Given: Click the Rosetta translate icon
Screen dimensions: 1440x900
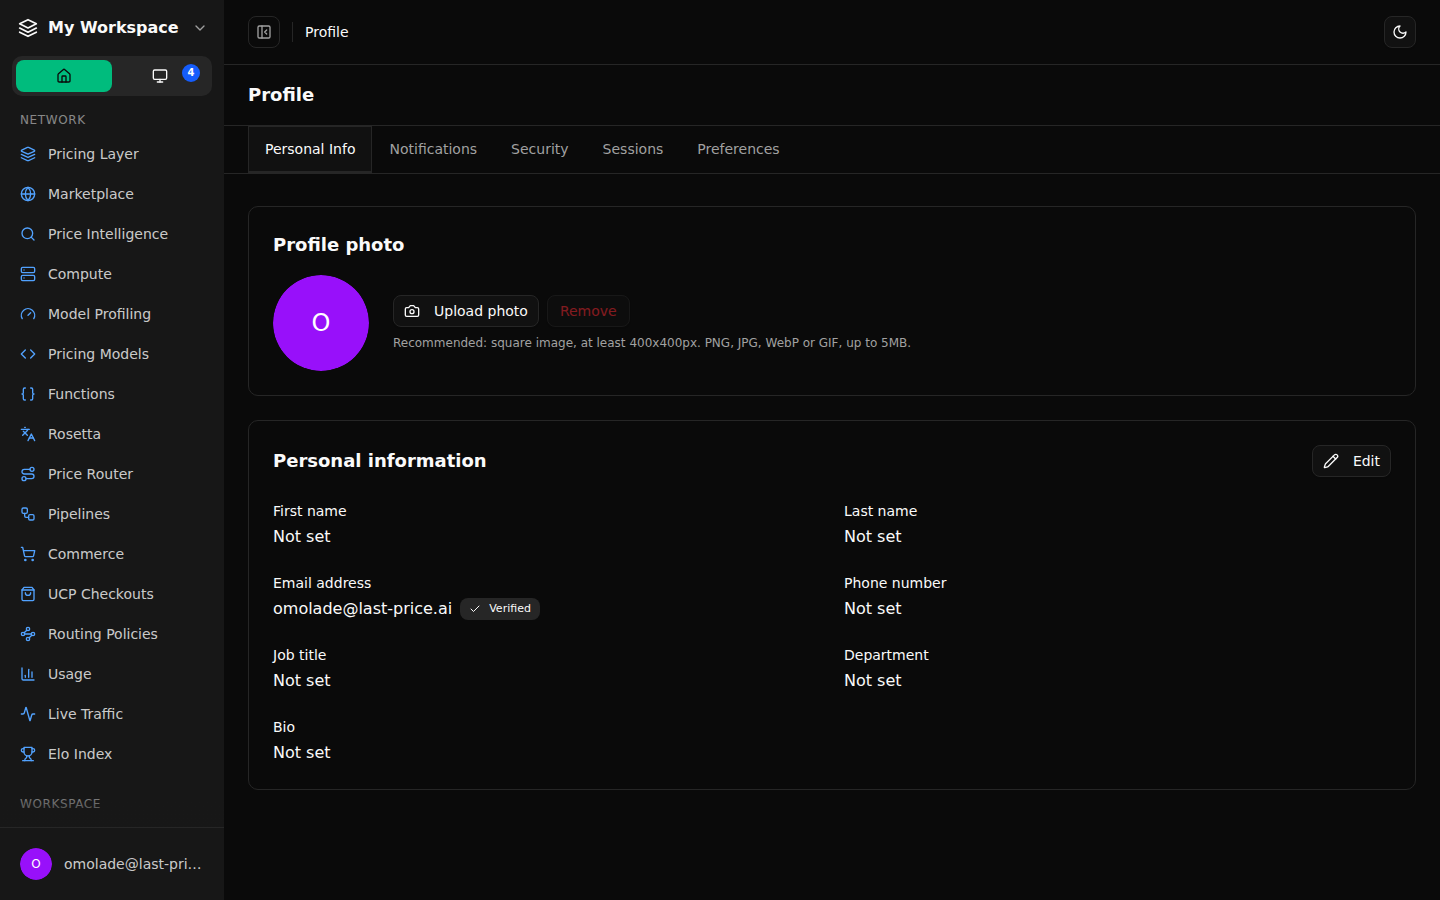Looking at the screenshot, I should pyautogui.click(x=28, y=434).
